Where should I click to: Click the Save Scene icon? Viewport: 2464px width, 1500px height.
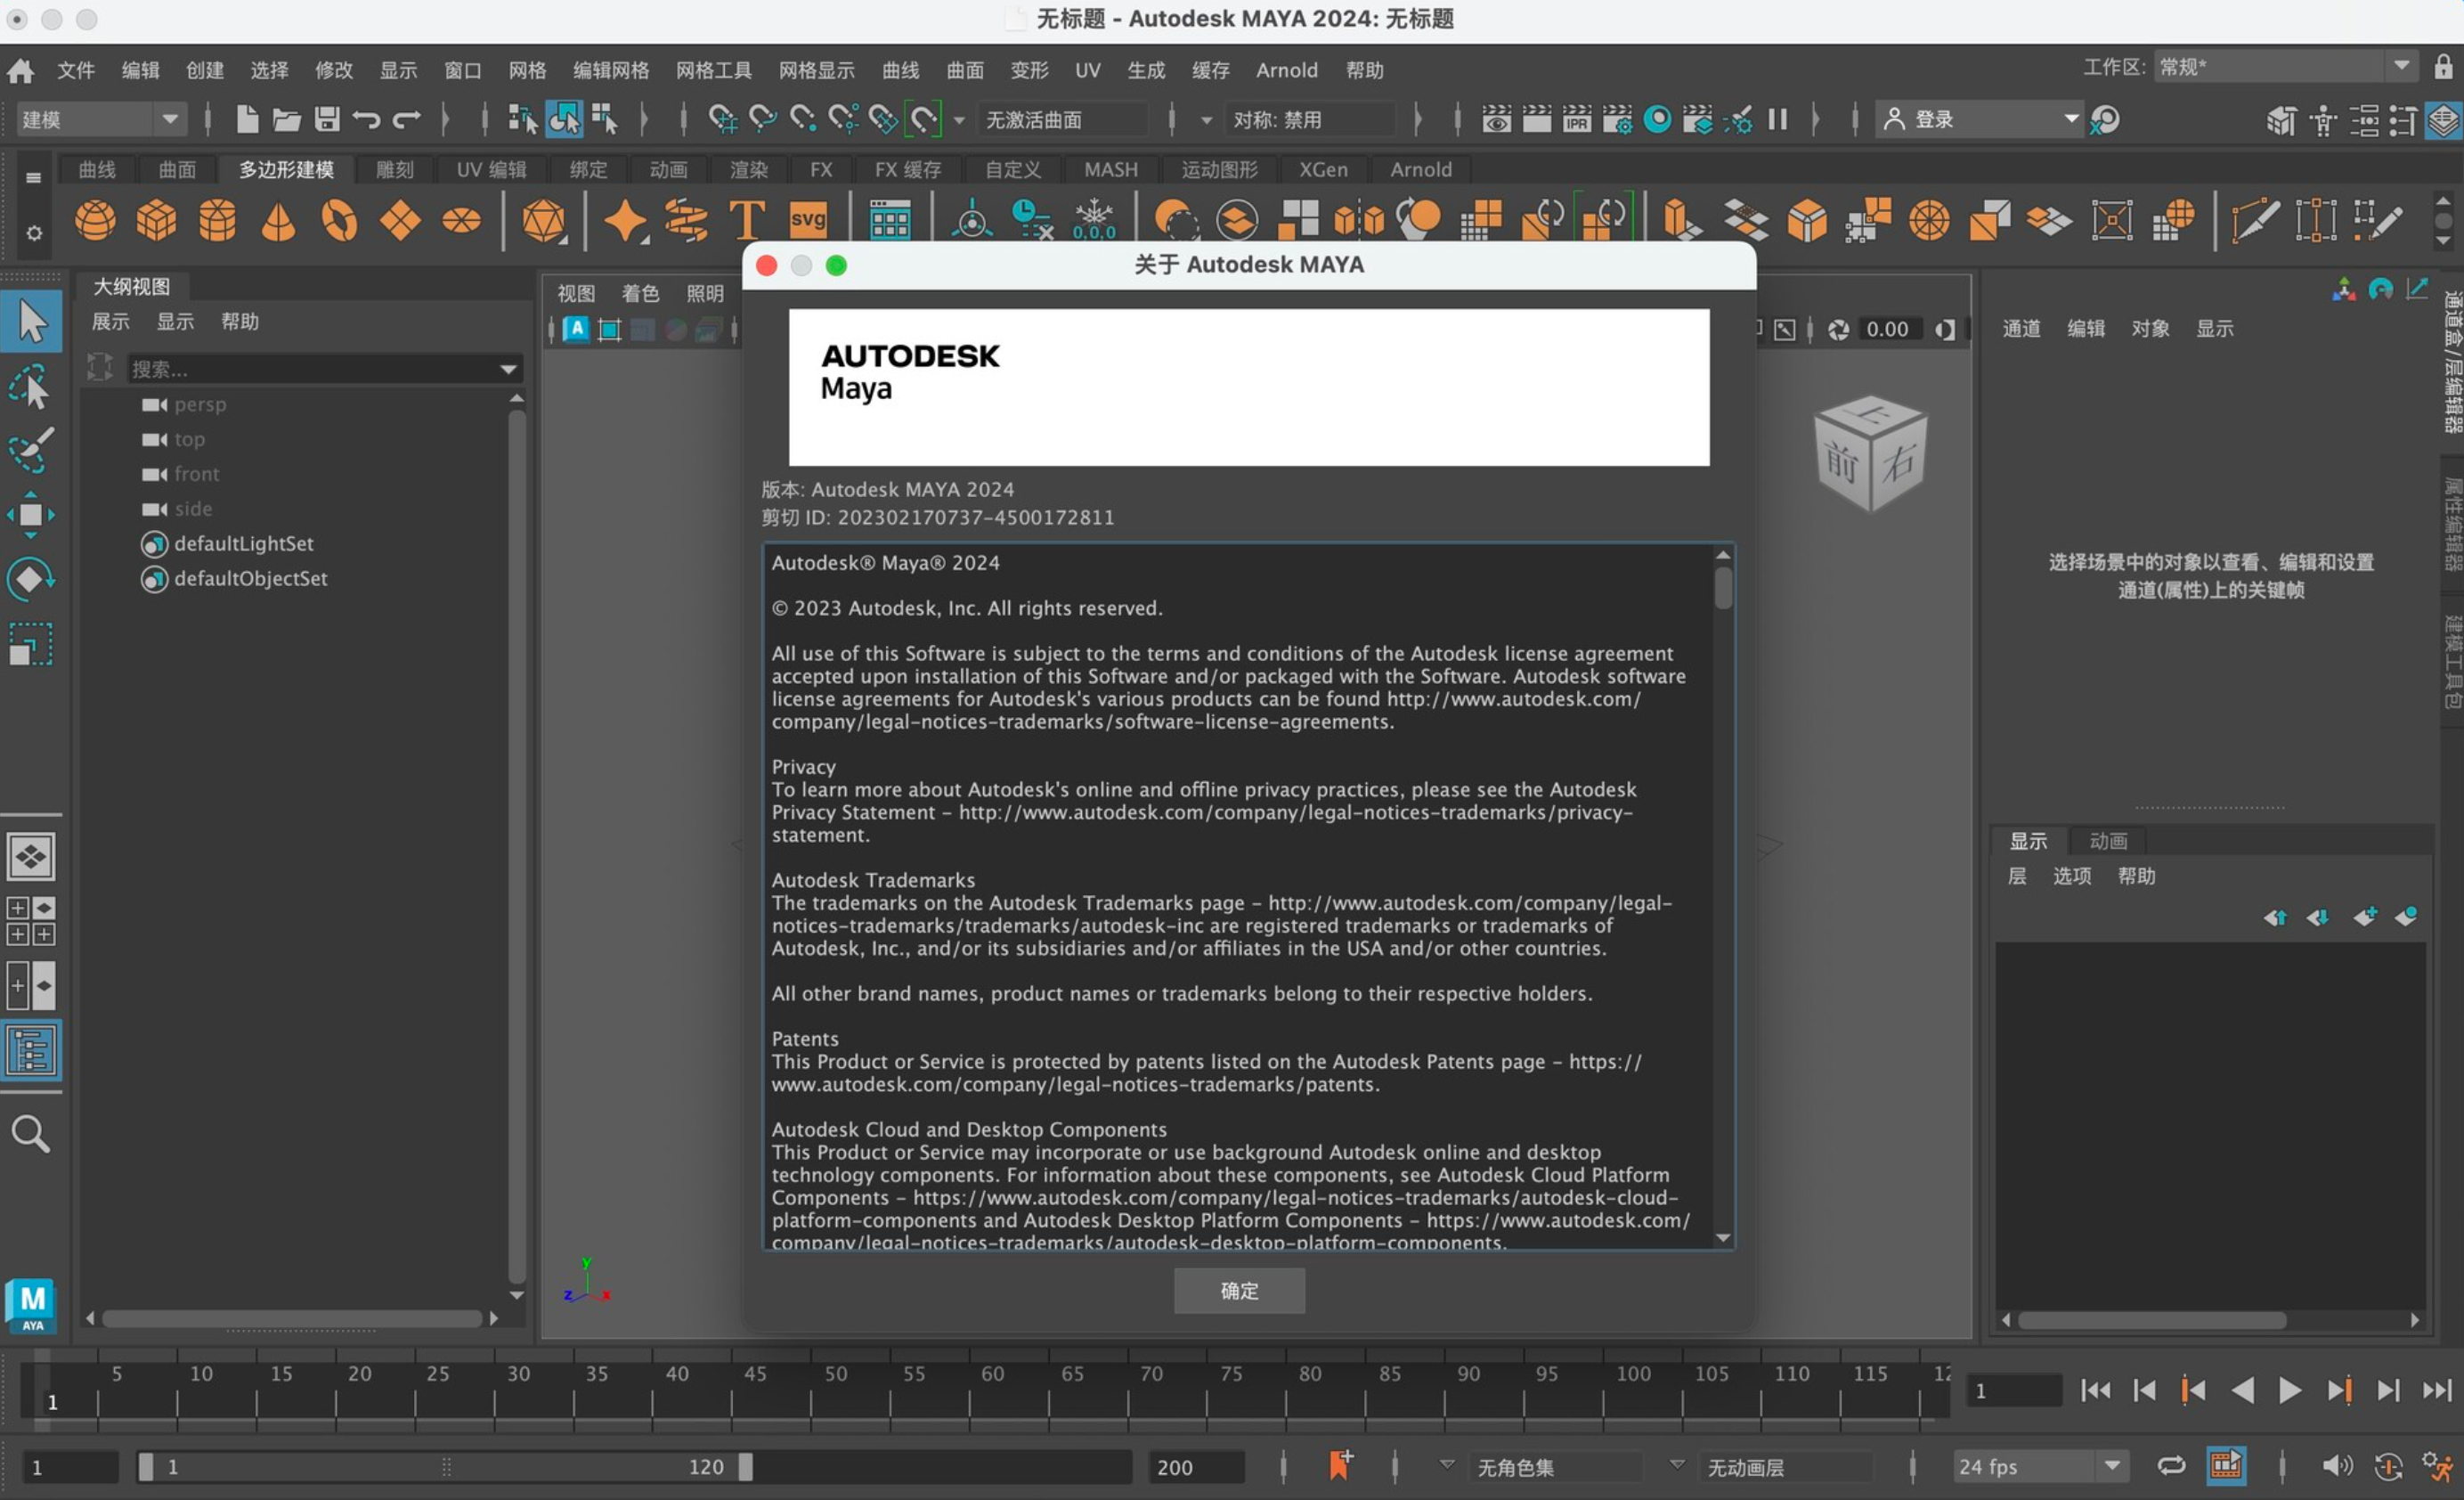point(327,120)
